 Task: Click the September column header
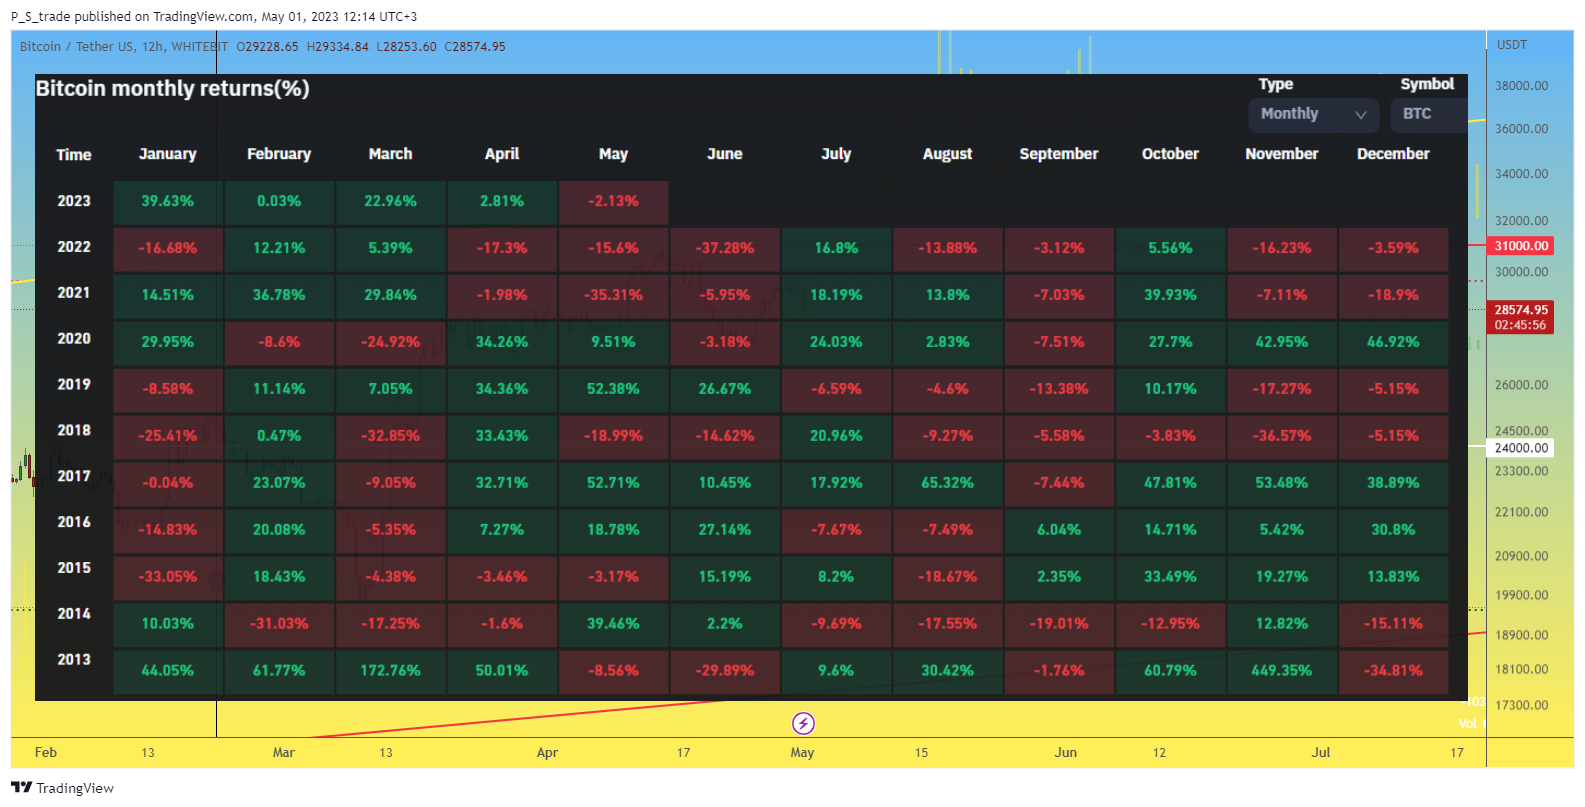(1059, 154)
